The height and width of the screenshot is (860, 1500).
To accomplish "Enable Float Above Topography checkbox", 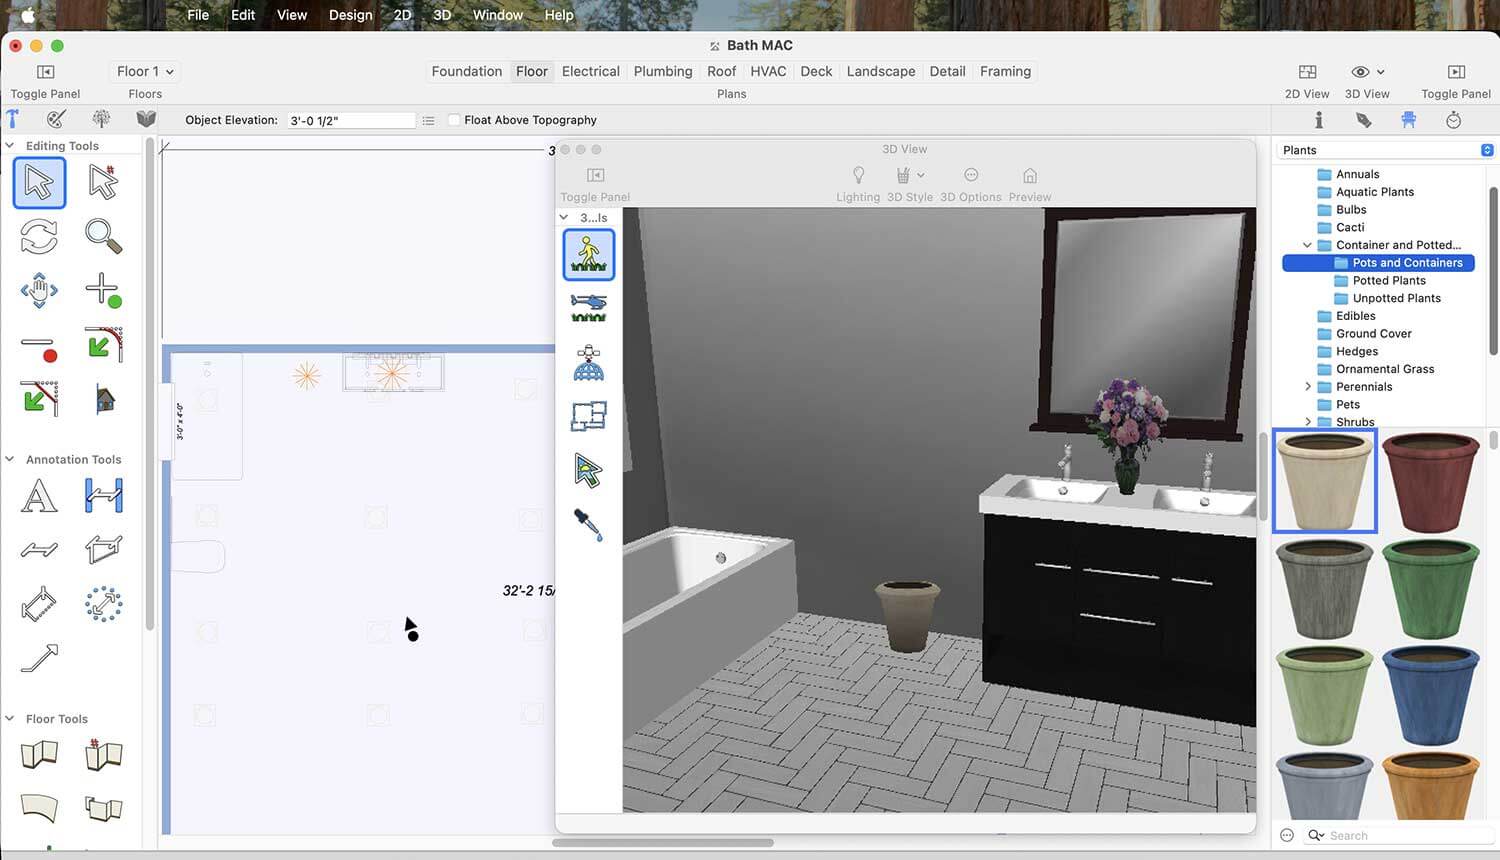I will click(x=454, y=120).
